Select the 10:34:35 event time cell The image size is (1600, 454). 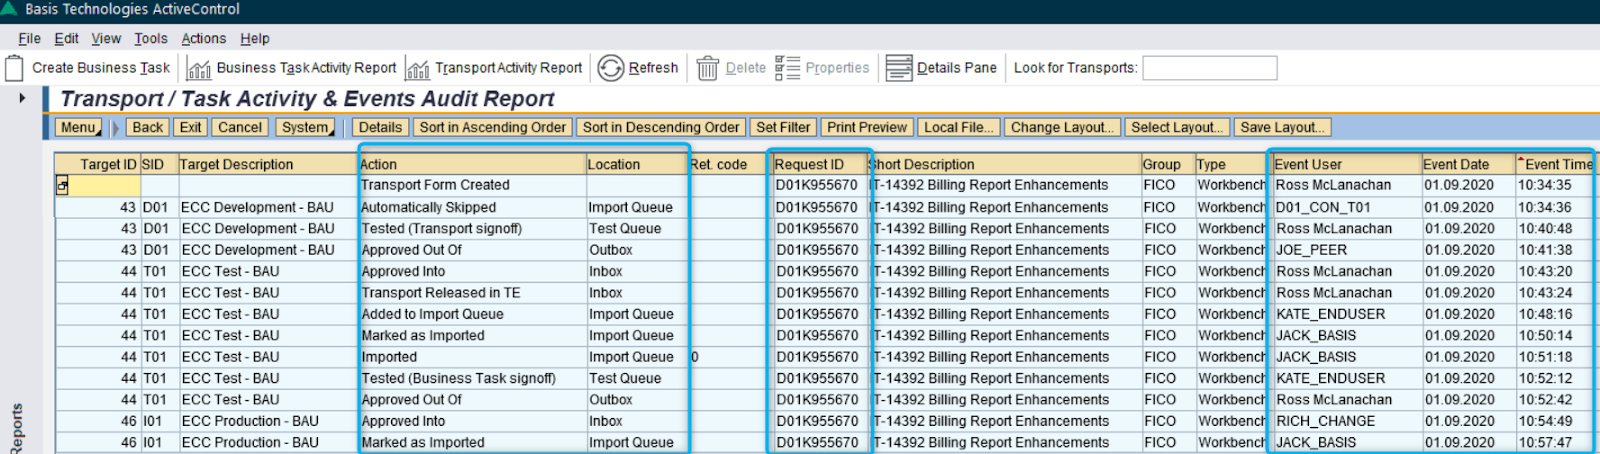(1555, 185)
